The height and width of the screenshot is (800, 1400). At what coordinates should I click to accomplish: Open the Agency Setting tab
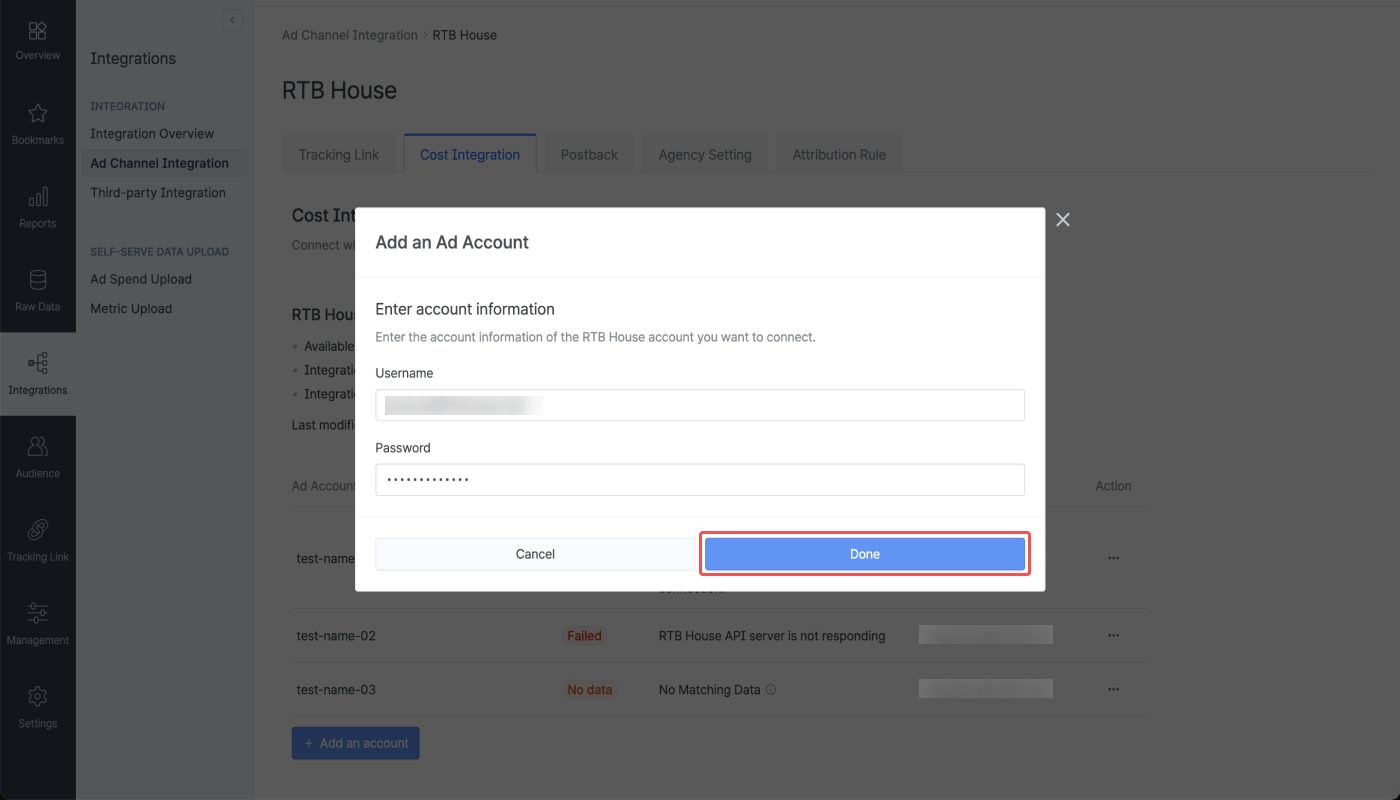click(705, 155)
